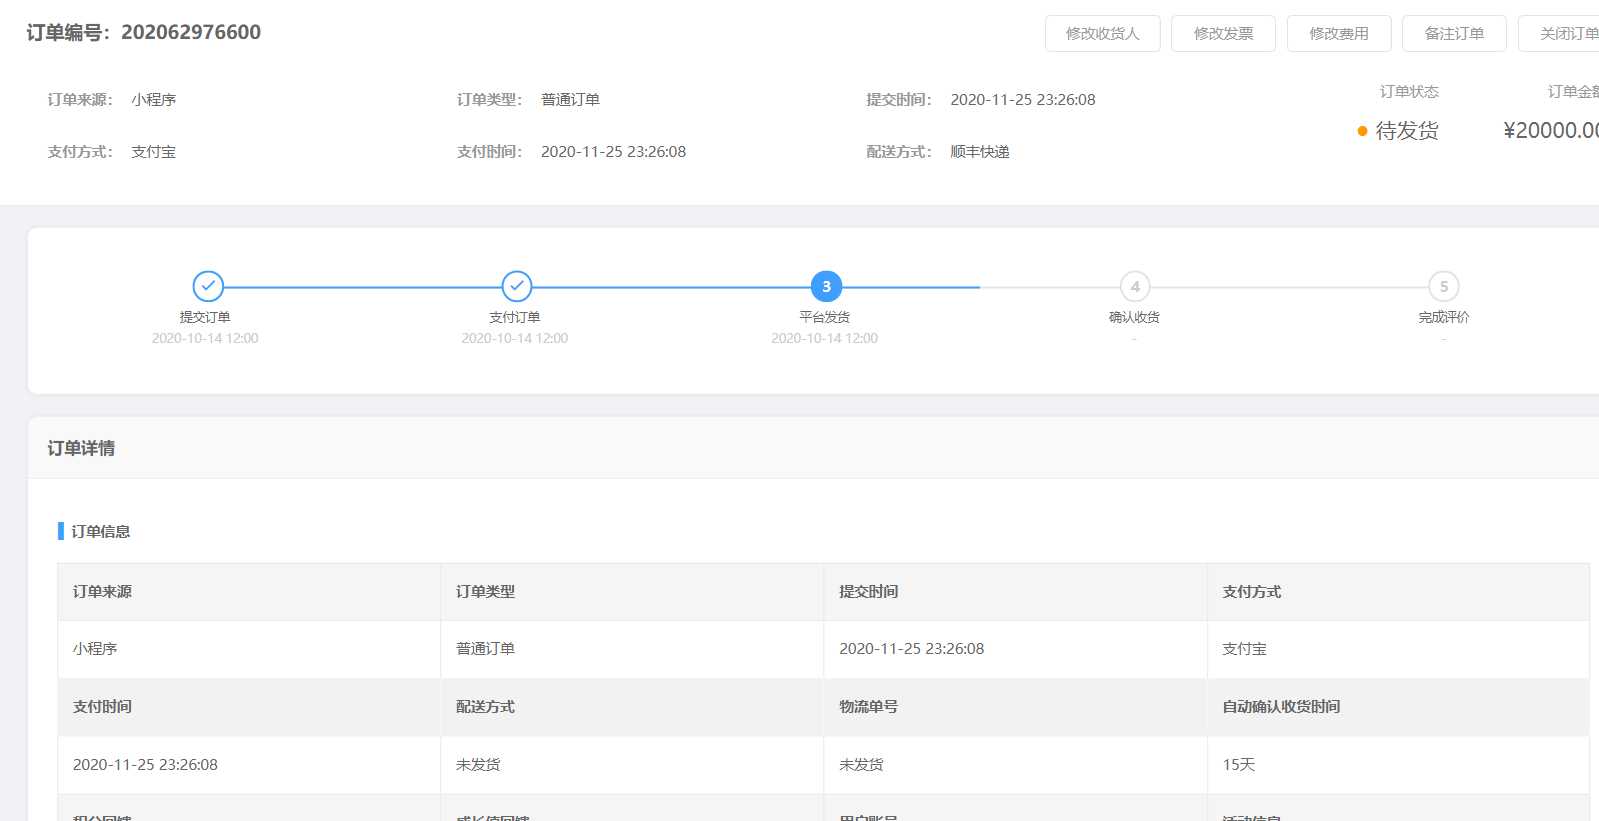Click 未发货 cell under 配送方式
This screenshot has height=821, width=1599.
click(478, 765)
